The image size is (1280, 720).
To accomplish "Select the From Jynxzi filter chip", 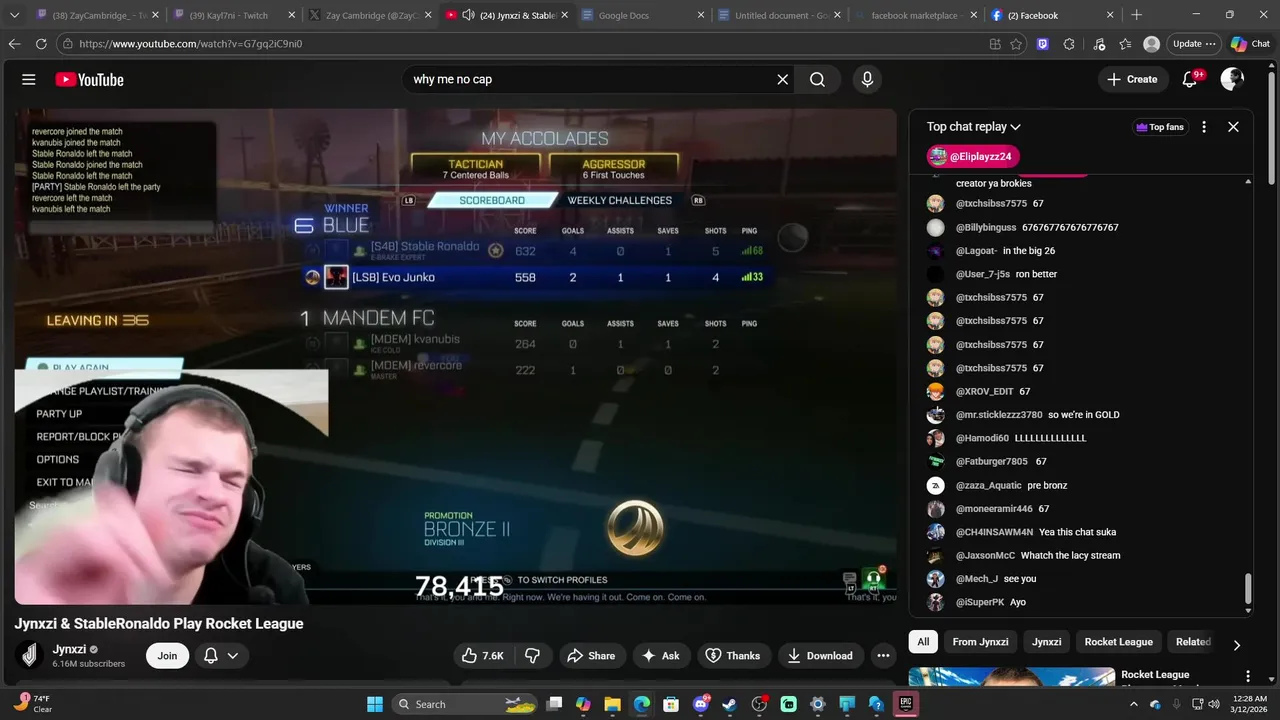I will point(980,642).
